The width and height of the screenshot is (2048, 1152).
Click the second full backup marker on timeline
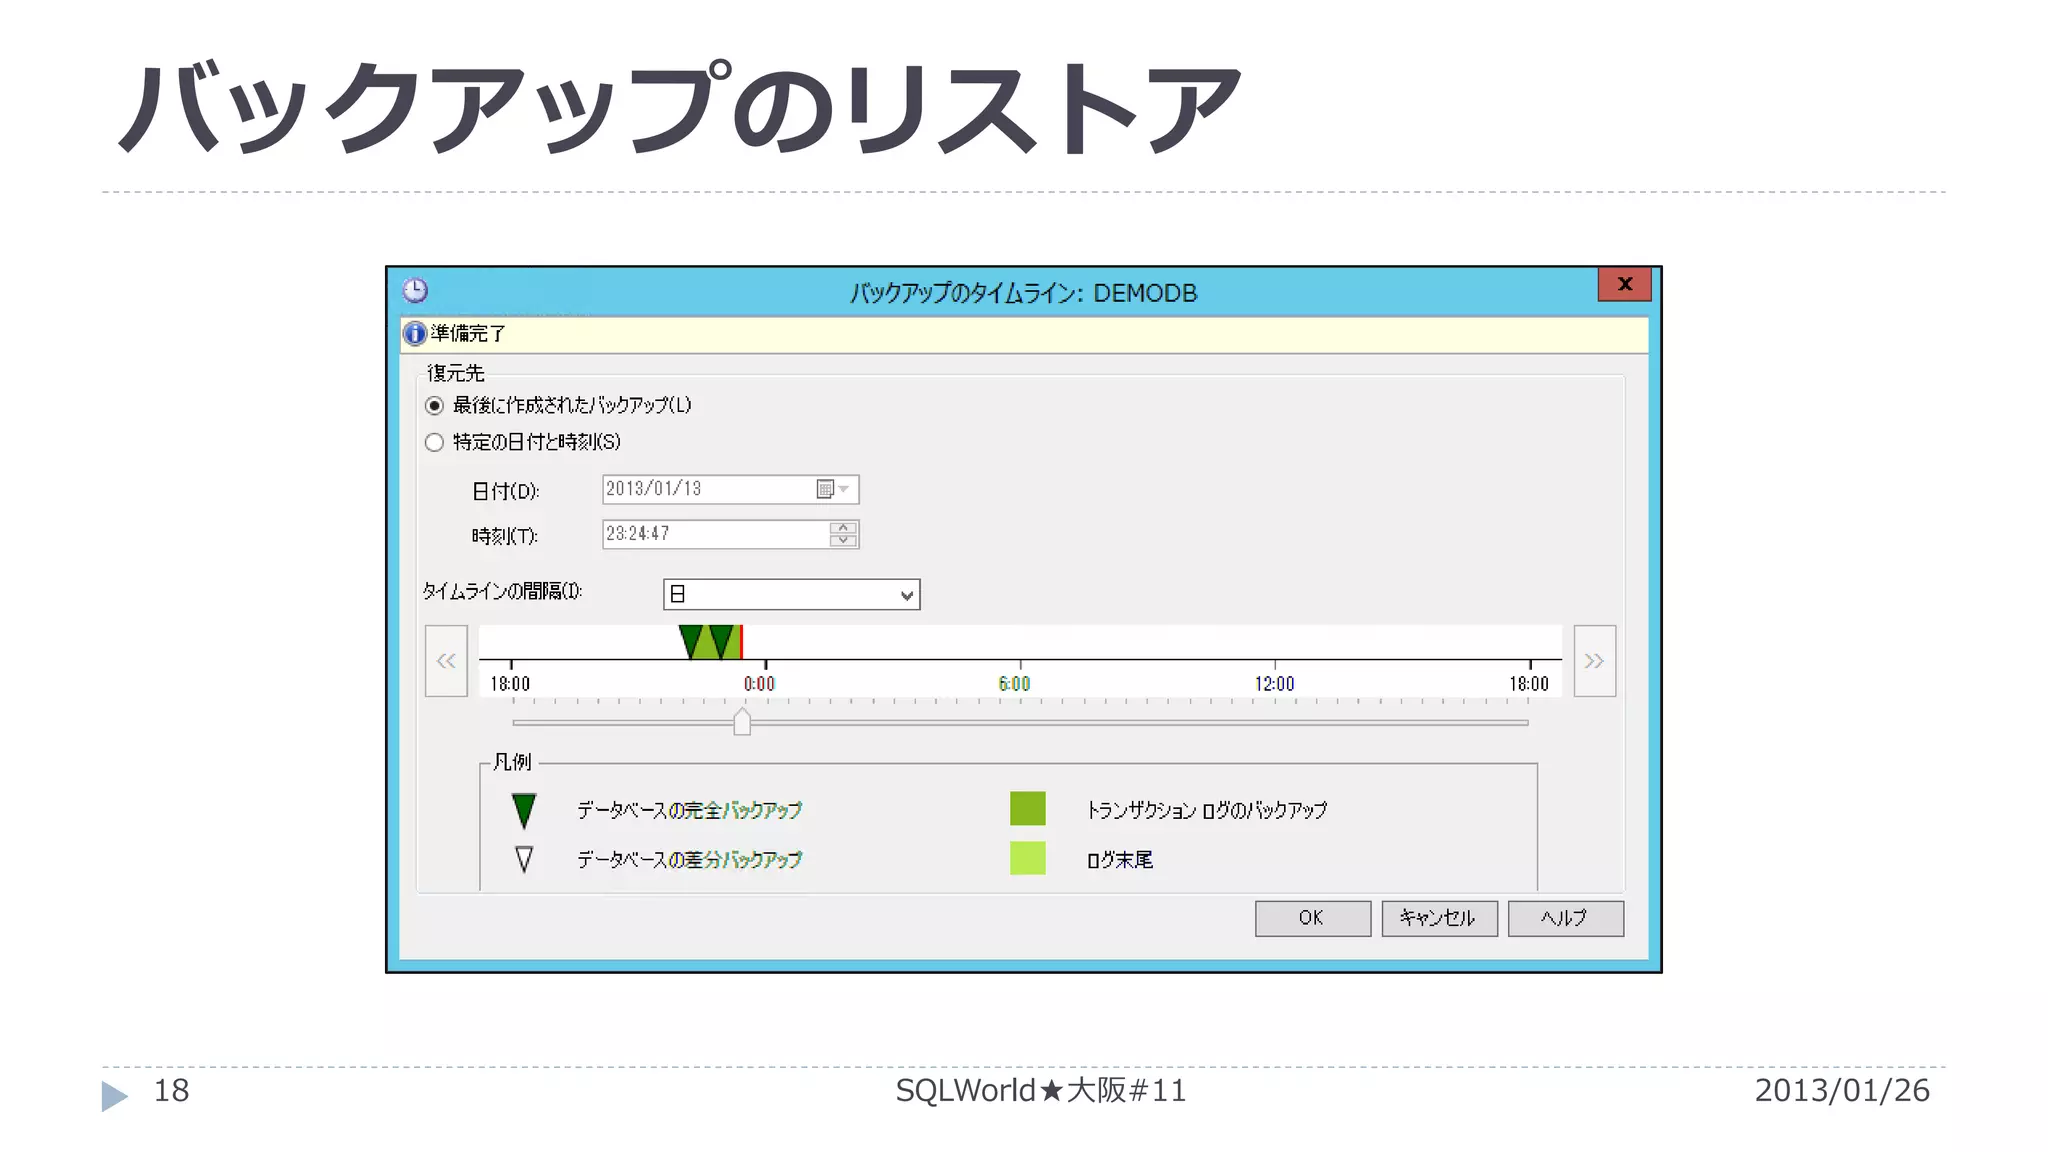(x=721, y=641)
